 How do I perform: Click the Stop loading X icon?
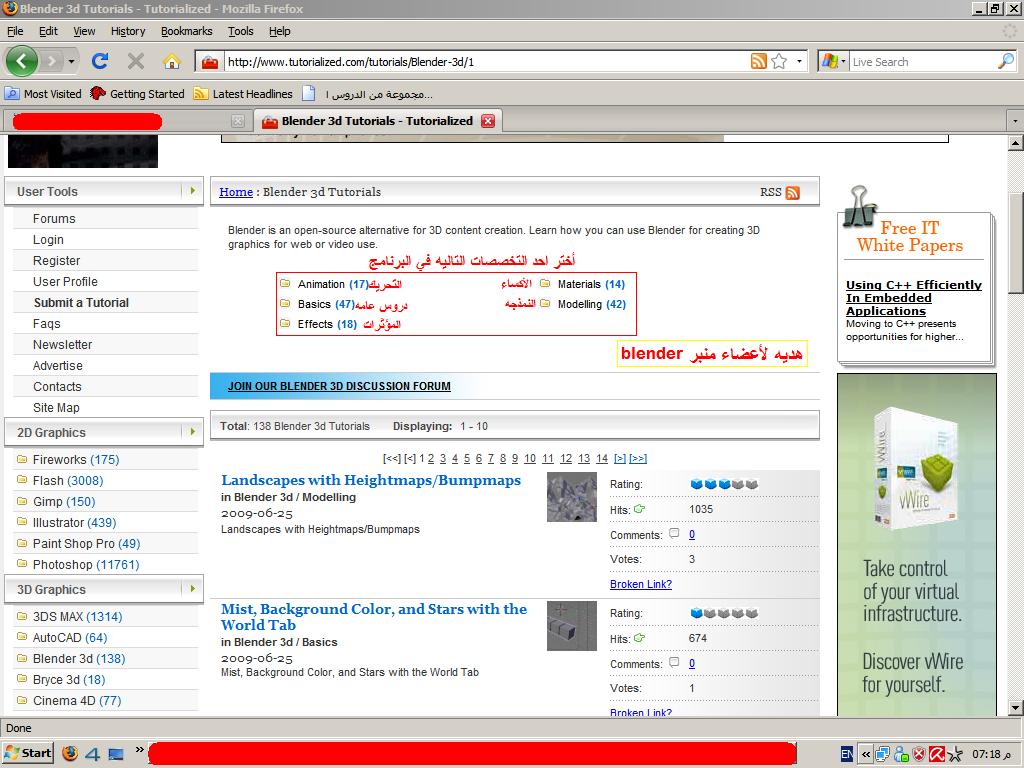point(136,61)
